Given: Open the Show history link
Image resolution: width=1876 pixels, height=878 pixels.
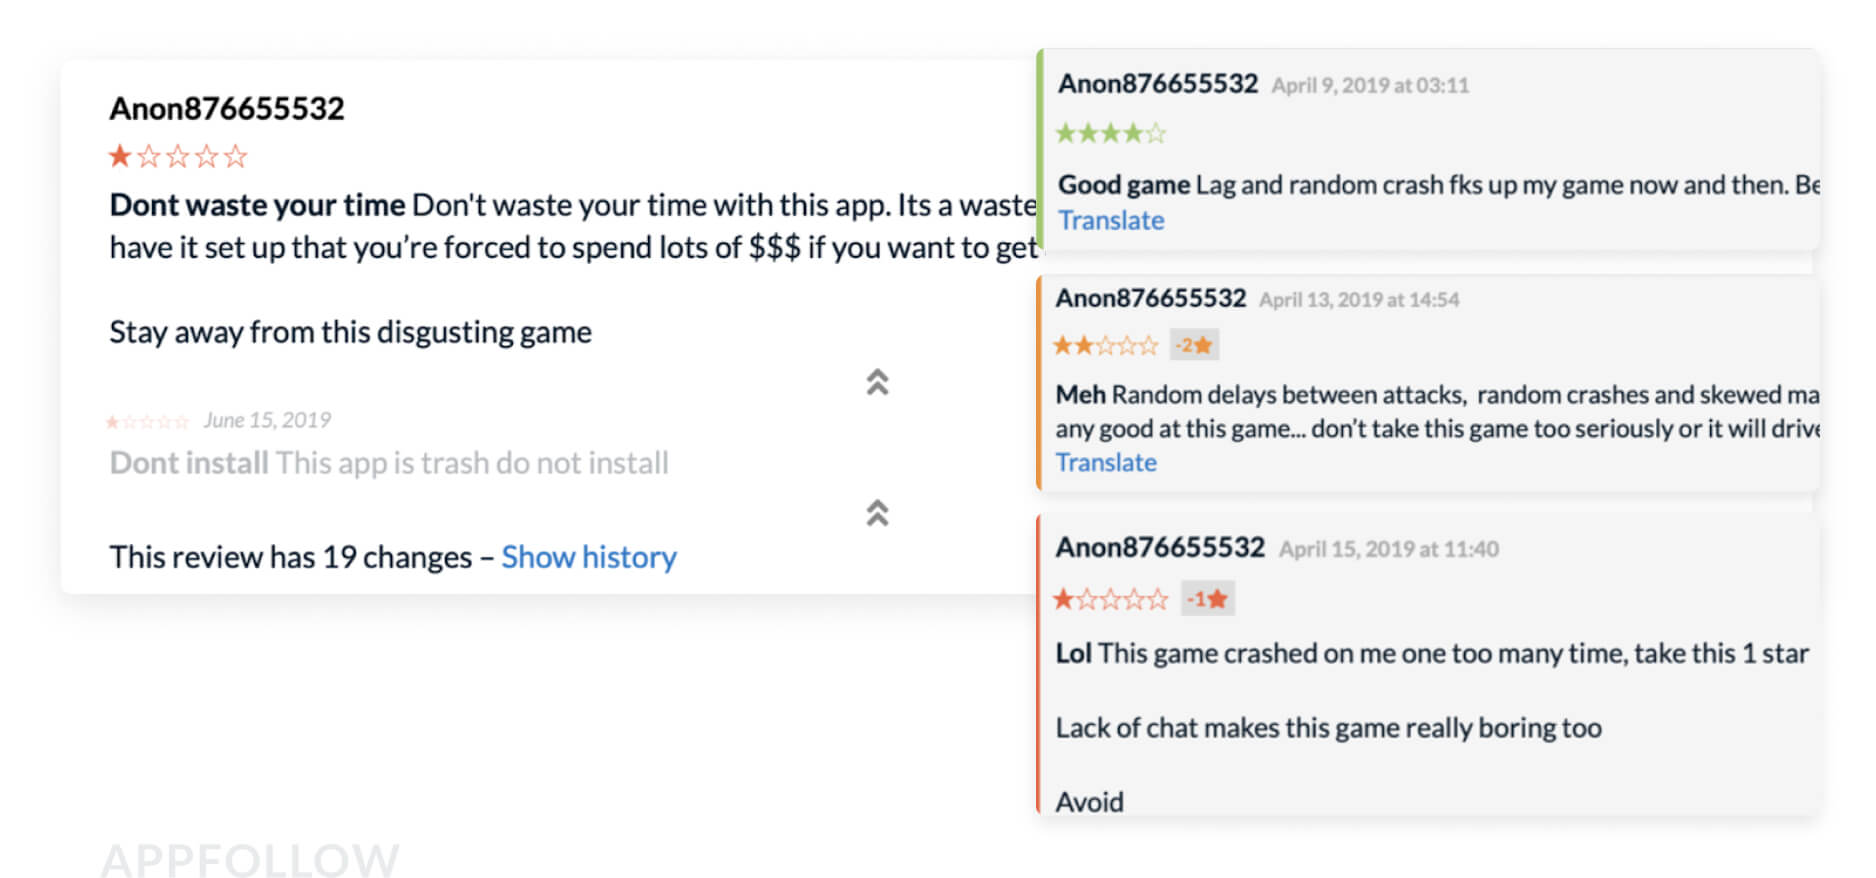Looking at the screenshot, I should tap(589, 557).
